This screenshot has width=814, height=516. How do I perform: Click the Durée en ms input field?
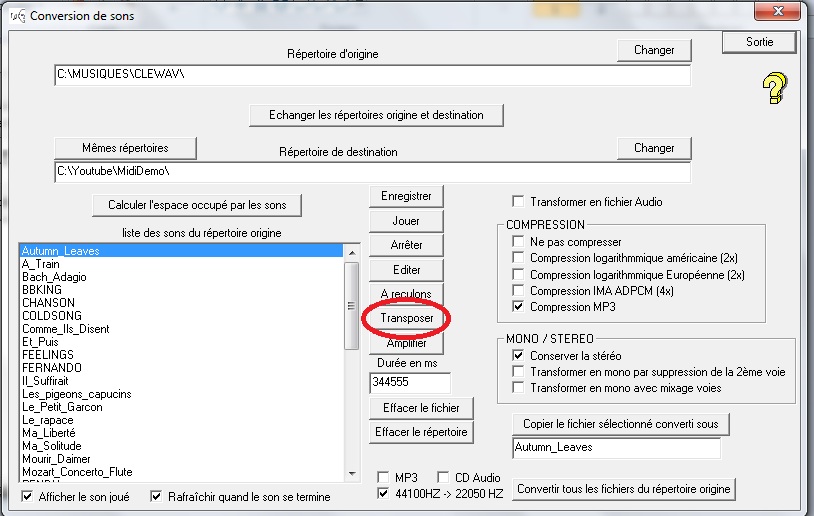coord(410,382)
